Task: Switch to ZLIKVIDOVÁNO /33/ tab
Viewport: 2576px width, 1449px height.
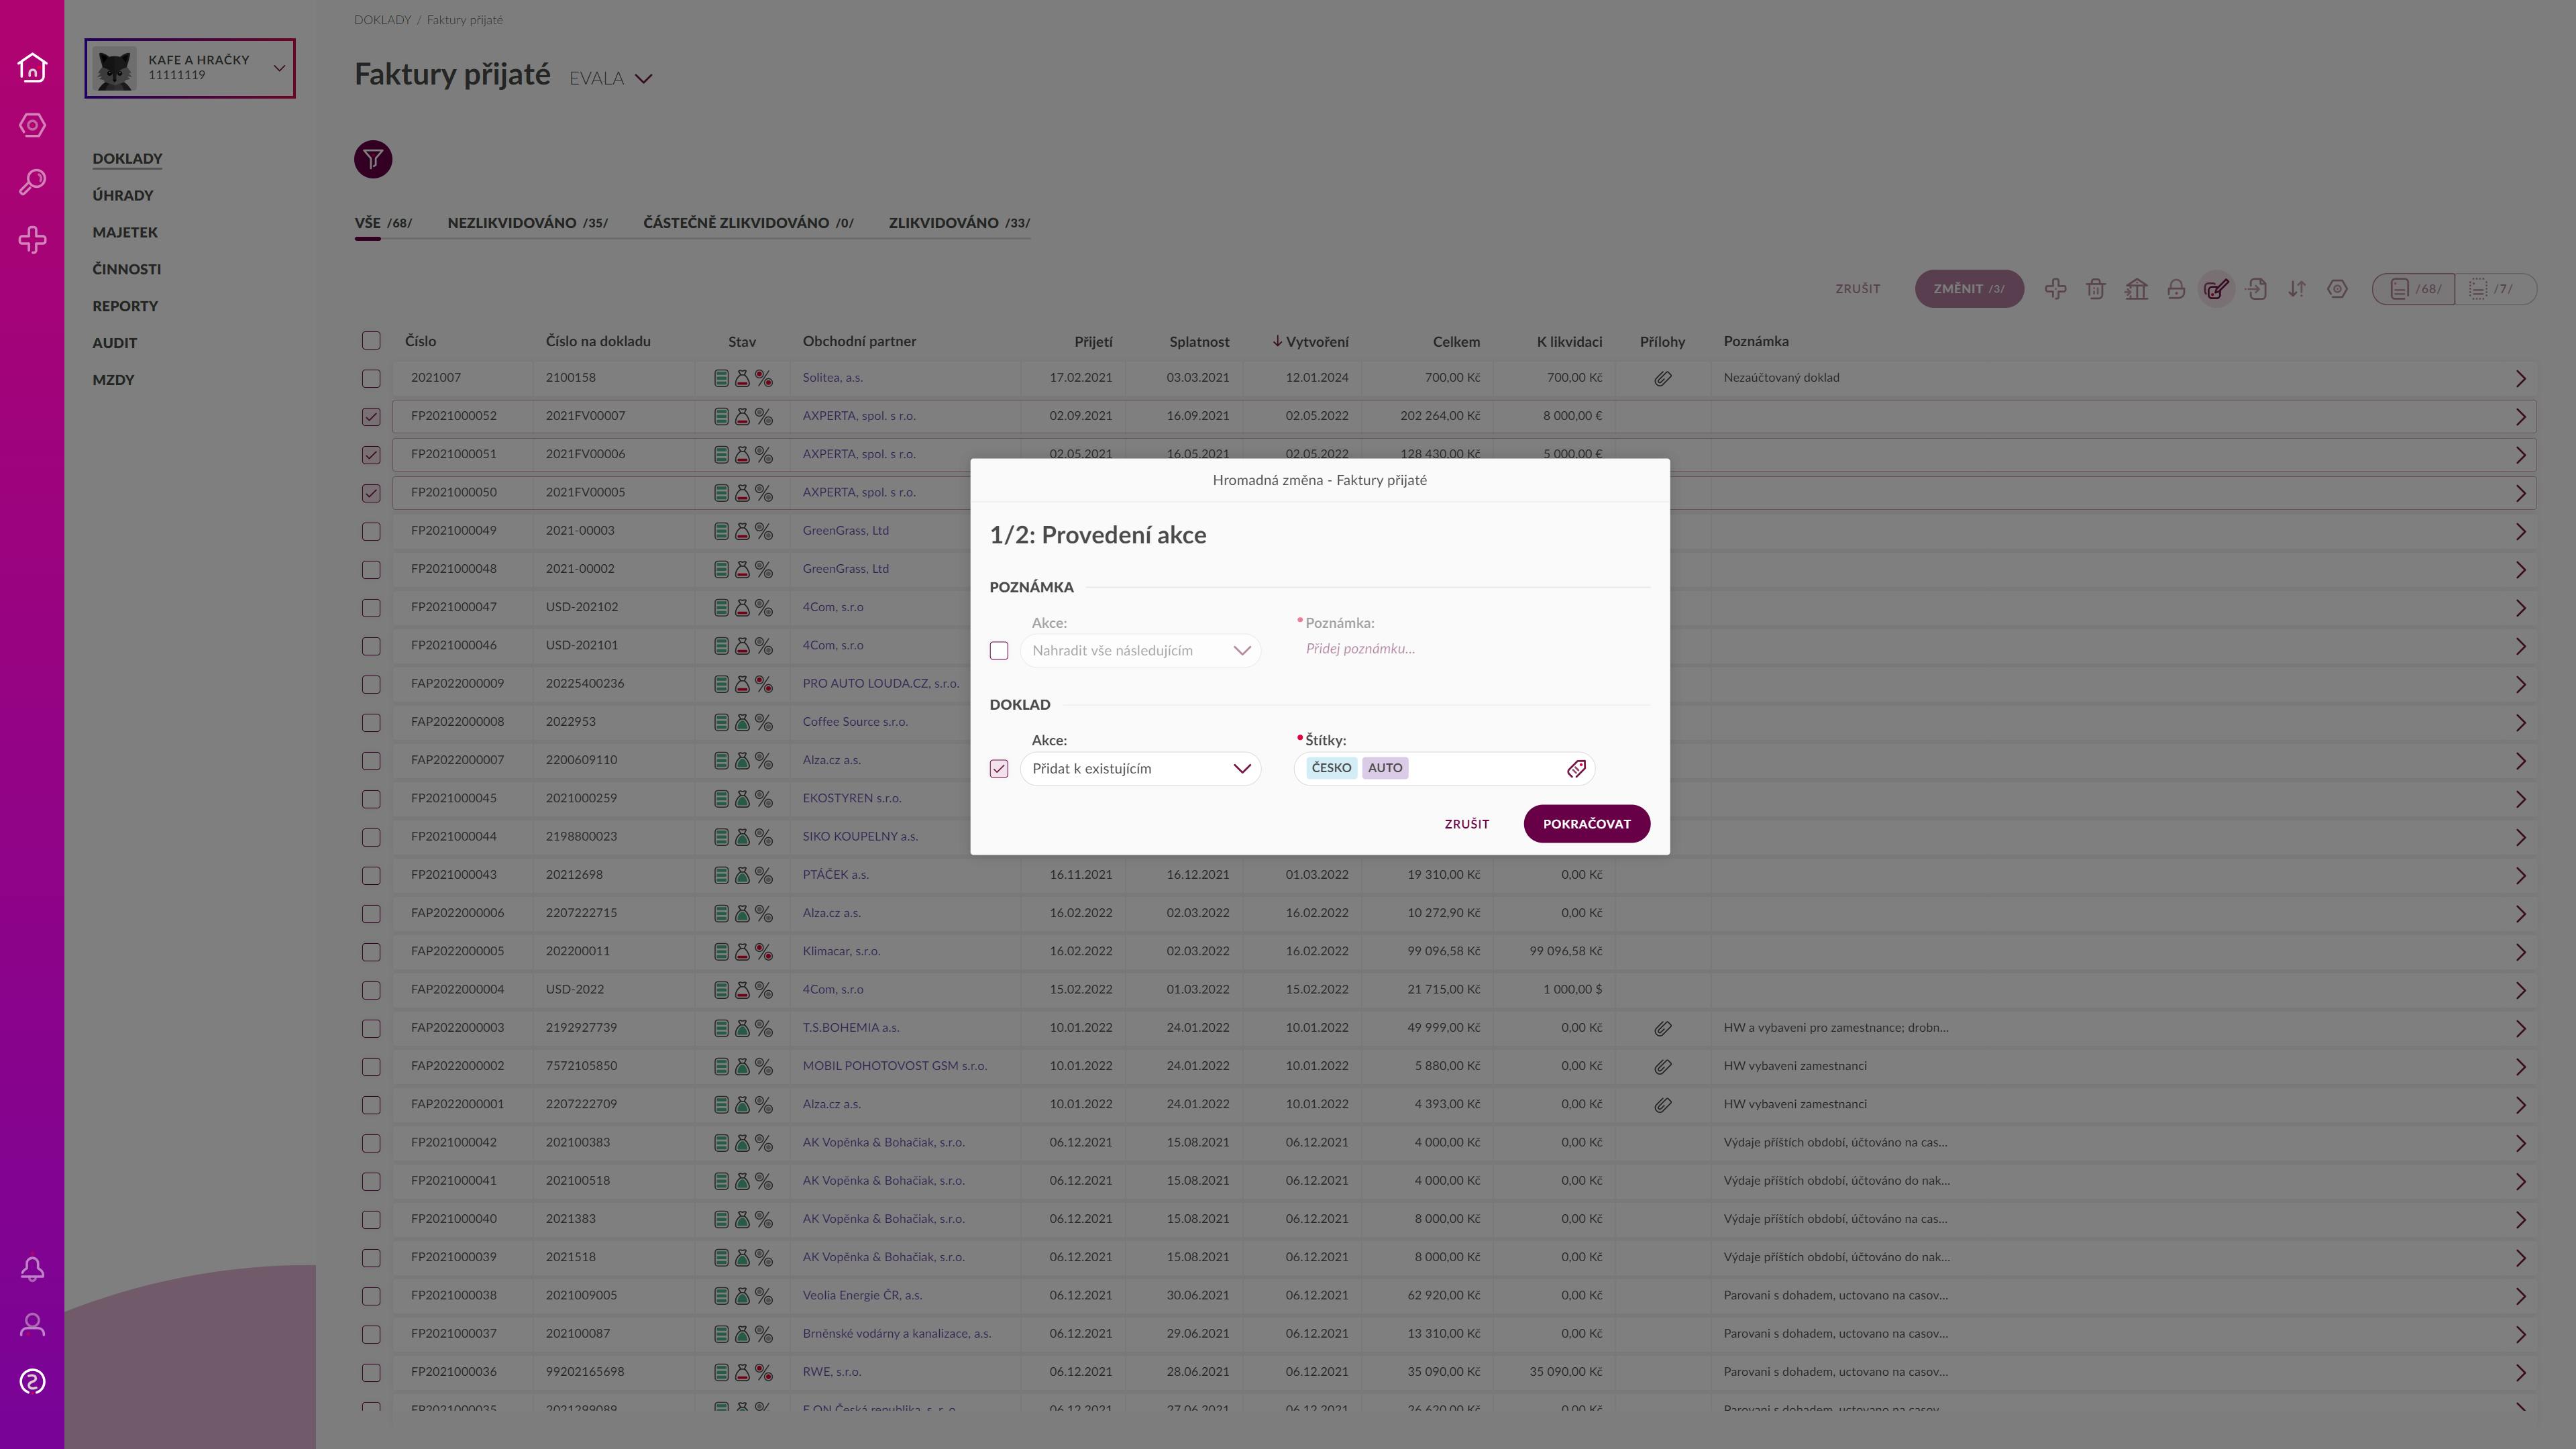Action: pyautogui.click(x=959, y=223)
